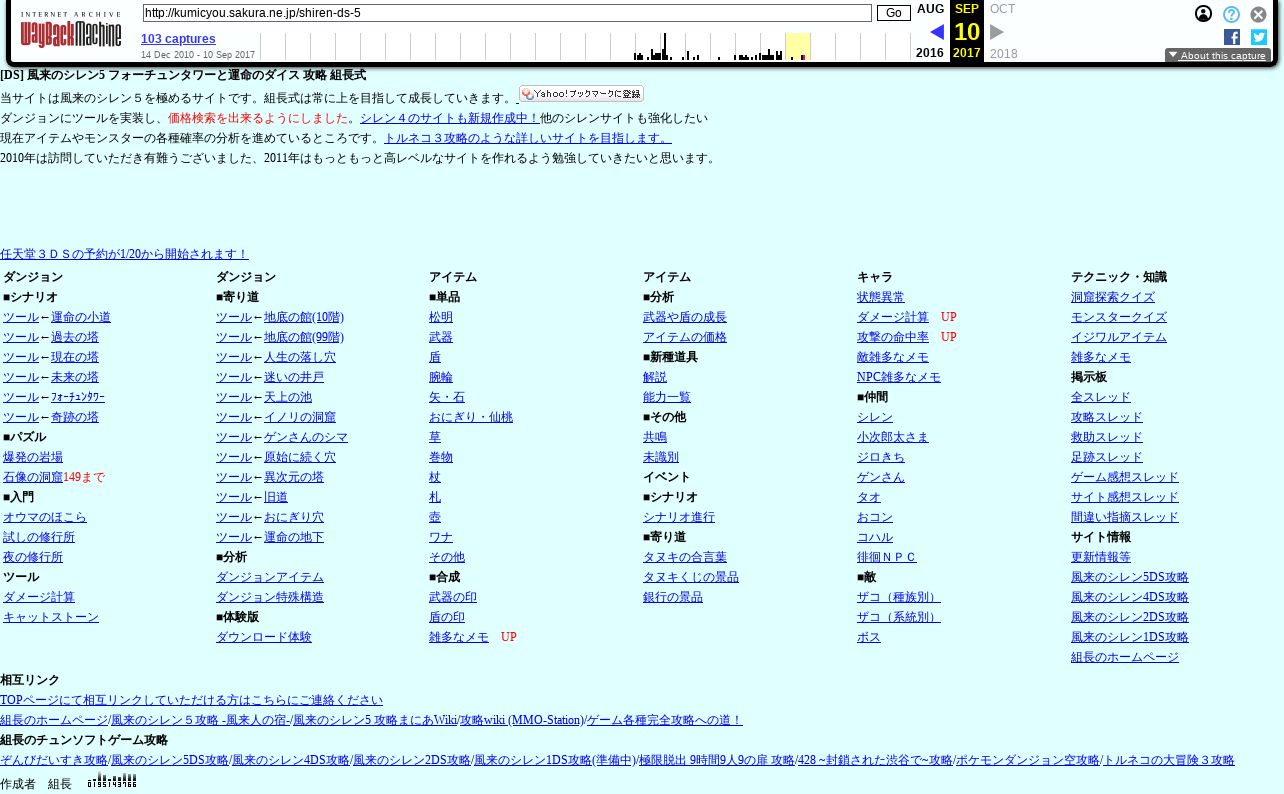Click the Wayback Machine logo
Image resolution: width=1284 pixels, height=794 pixels.
tap(70, 31)
